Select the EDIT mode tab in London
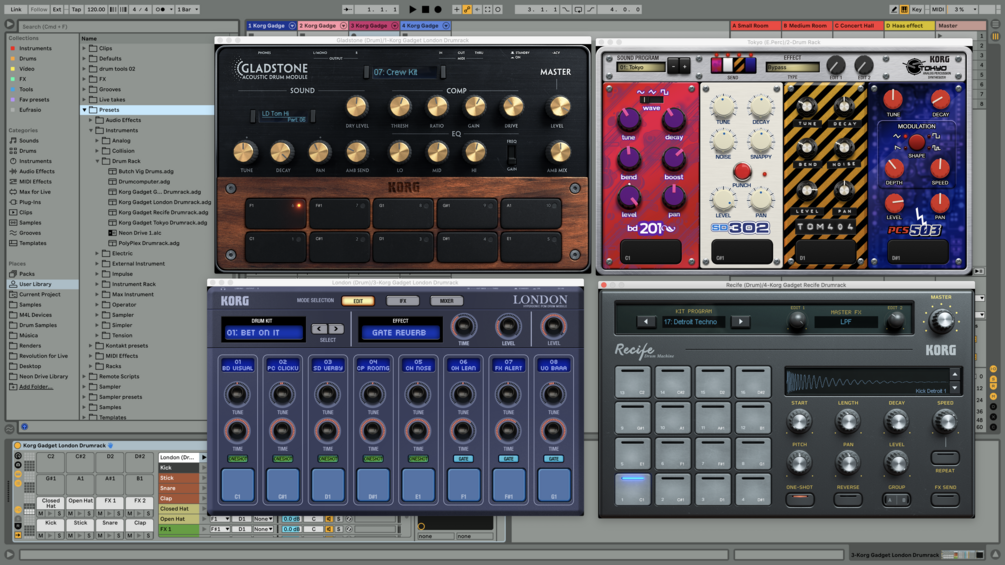Screen dimensions: 1005x565 (x=358, y=300)
